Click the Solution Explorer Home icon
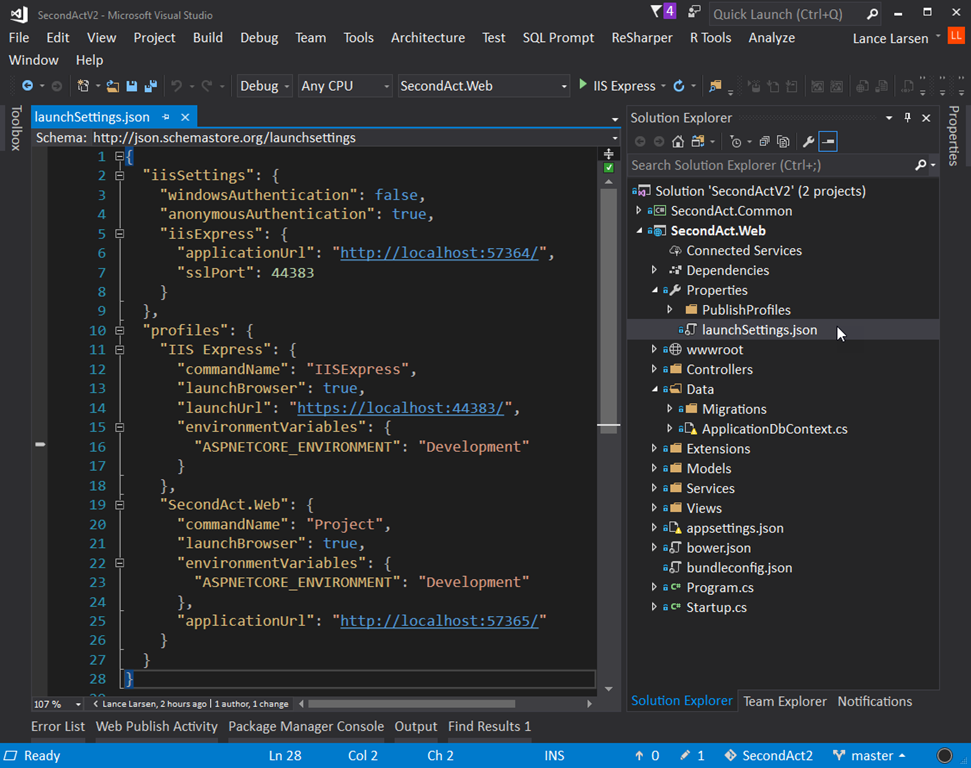The image size is (971, 768). pyautogui.click(x=678, y=142)
